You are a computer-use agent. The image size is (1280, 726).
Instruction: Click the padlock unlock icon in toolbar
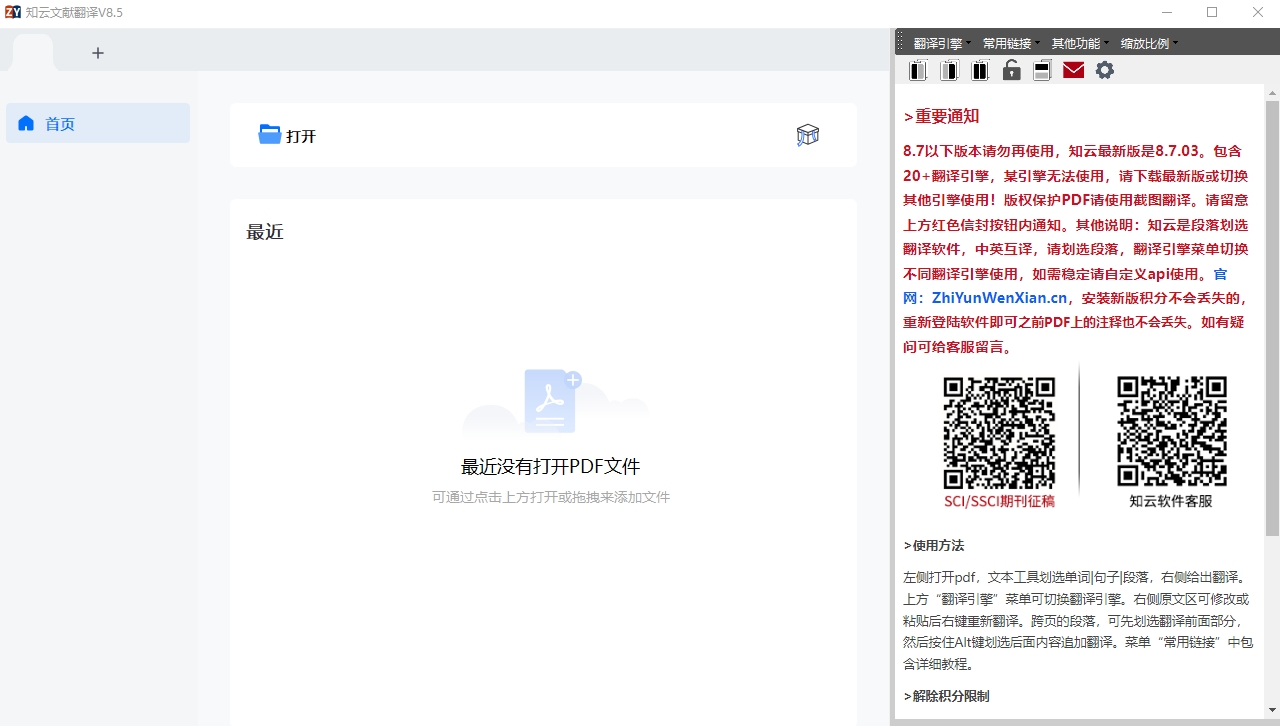click(x=1011, y=70)
